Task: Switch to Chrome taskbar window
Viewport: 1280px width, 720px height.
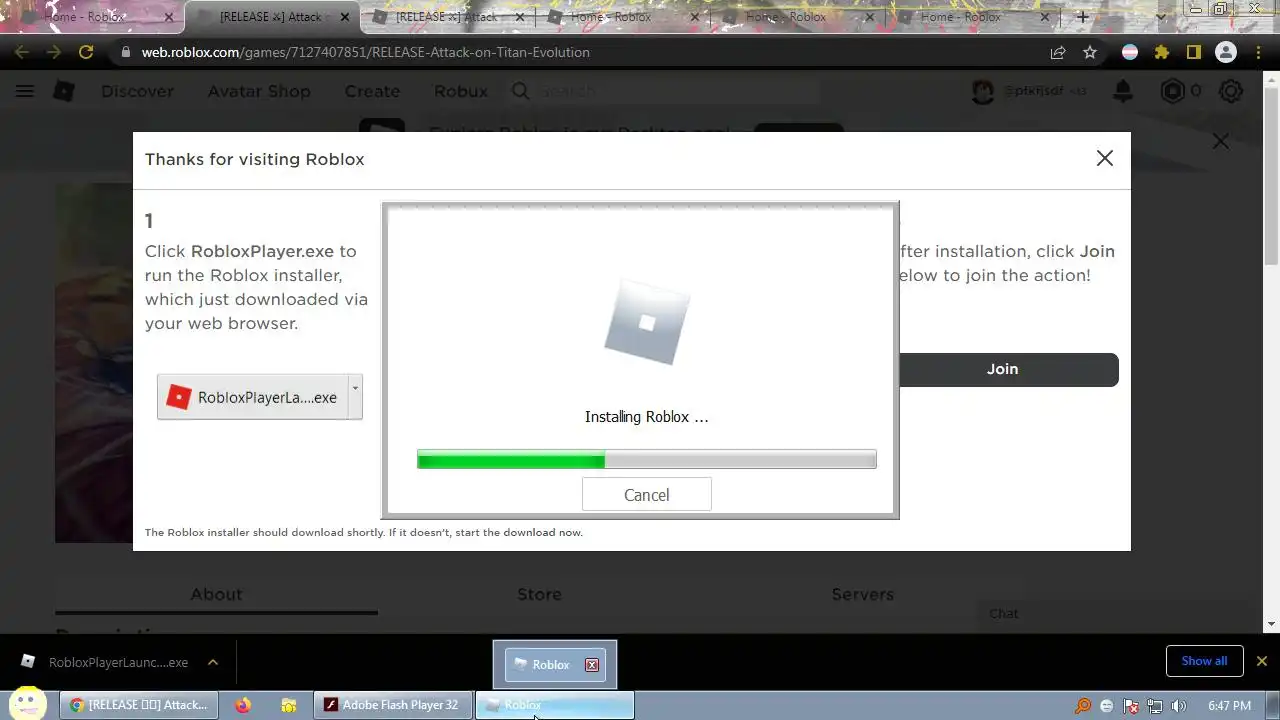Action: coord(139,705)
